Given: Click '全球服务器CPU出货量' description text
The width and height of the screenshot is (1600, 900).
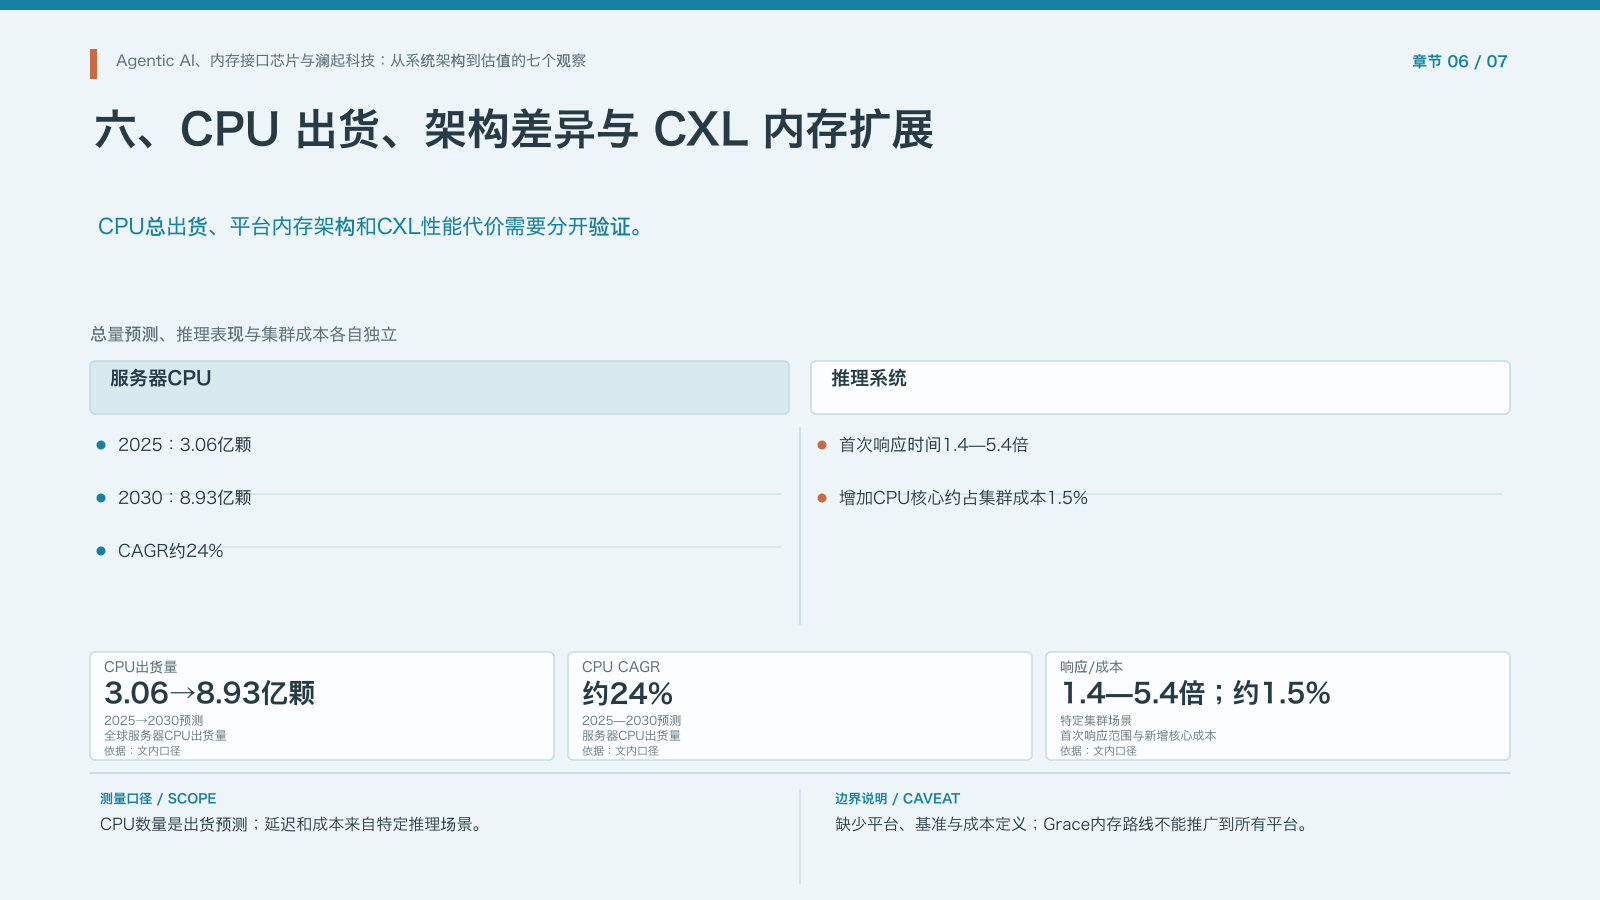Looking at the screenshot, I should [x=165, y=735].
